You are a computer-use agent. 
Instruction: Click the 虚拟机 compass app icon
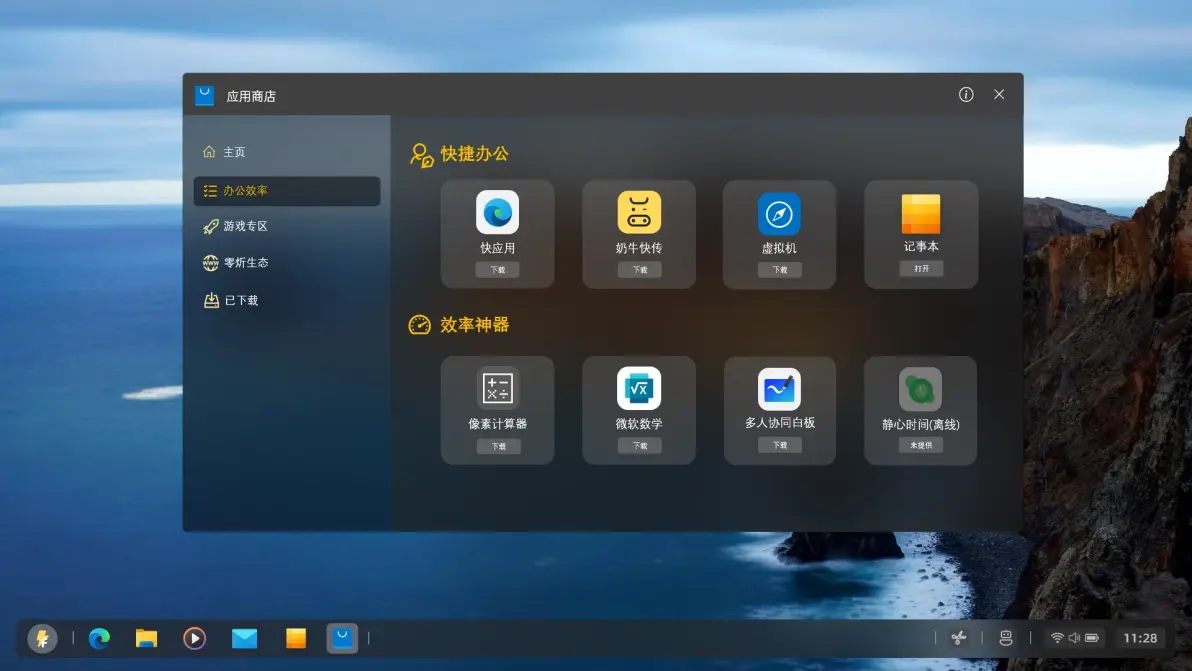[x=779, y=214]
